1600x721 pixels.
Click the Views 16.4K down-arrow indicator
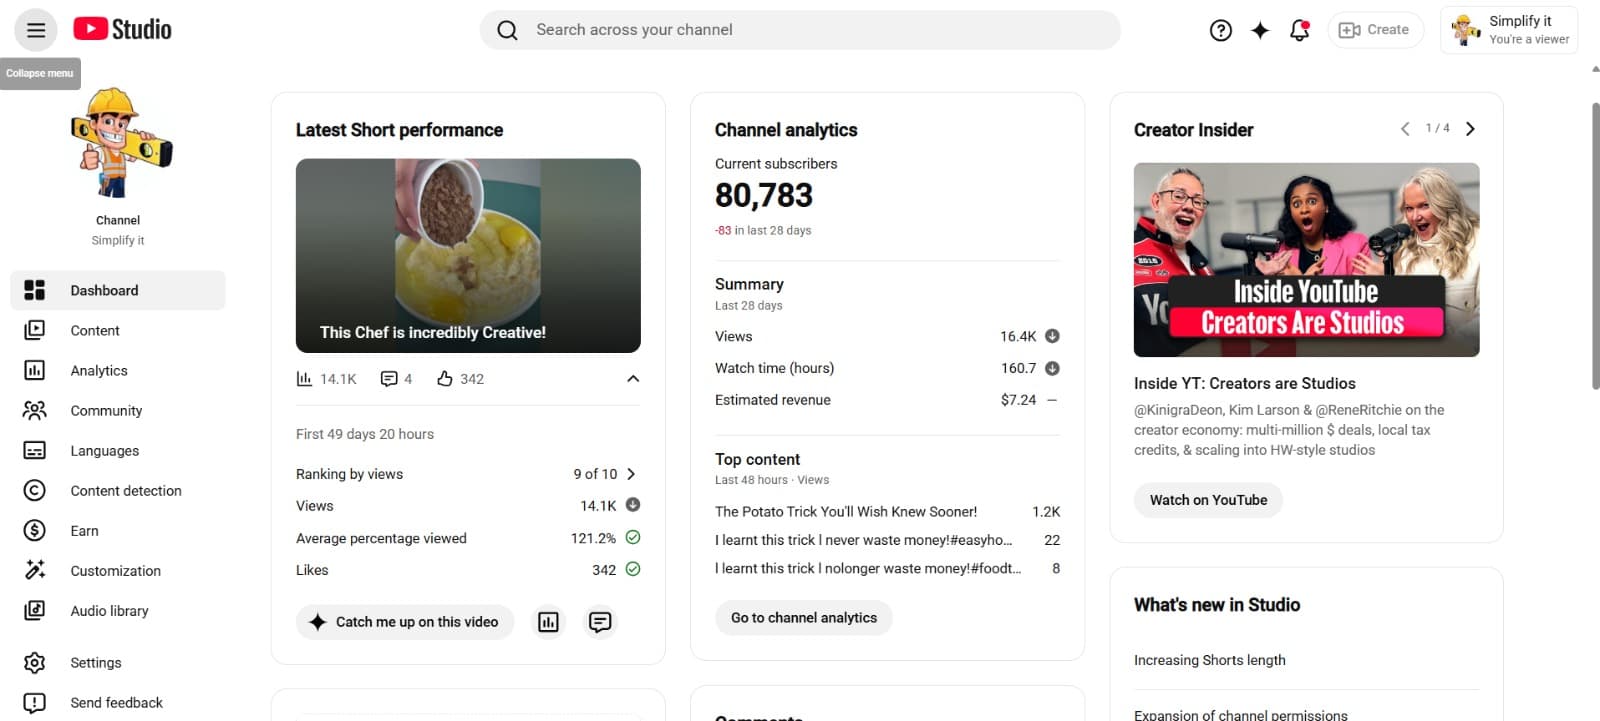click(x=1052, y=336)
